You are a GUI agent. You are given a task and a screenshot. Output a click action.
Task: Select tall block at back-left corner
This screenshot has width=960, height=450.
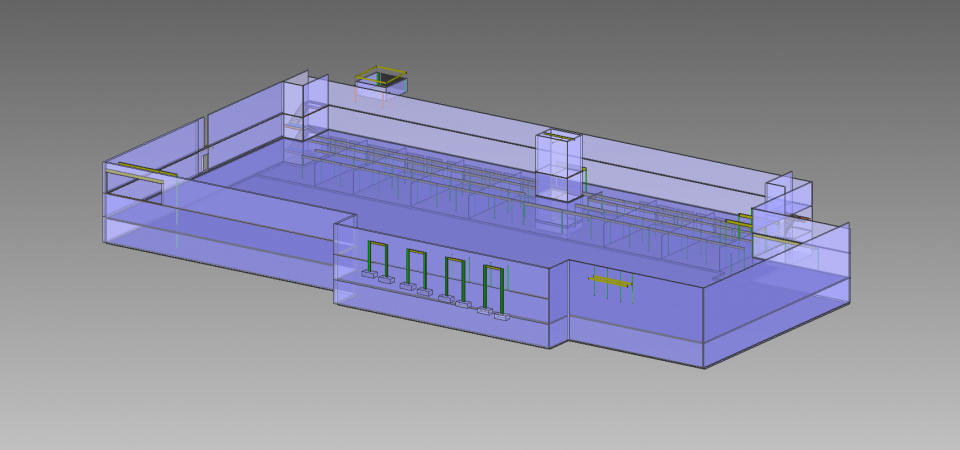(305, 105)
